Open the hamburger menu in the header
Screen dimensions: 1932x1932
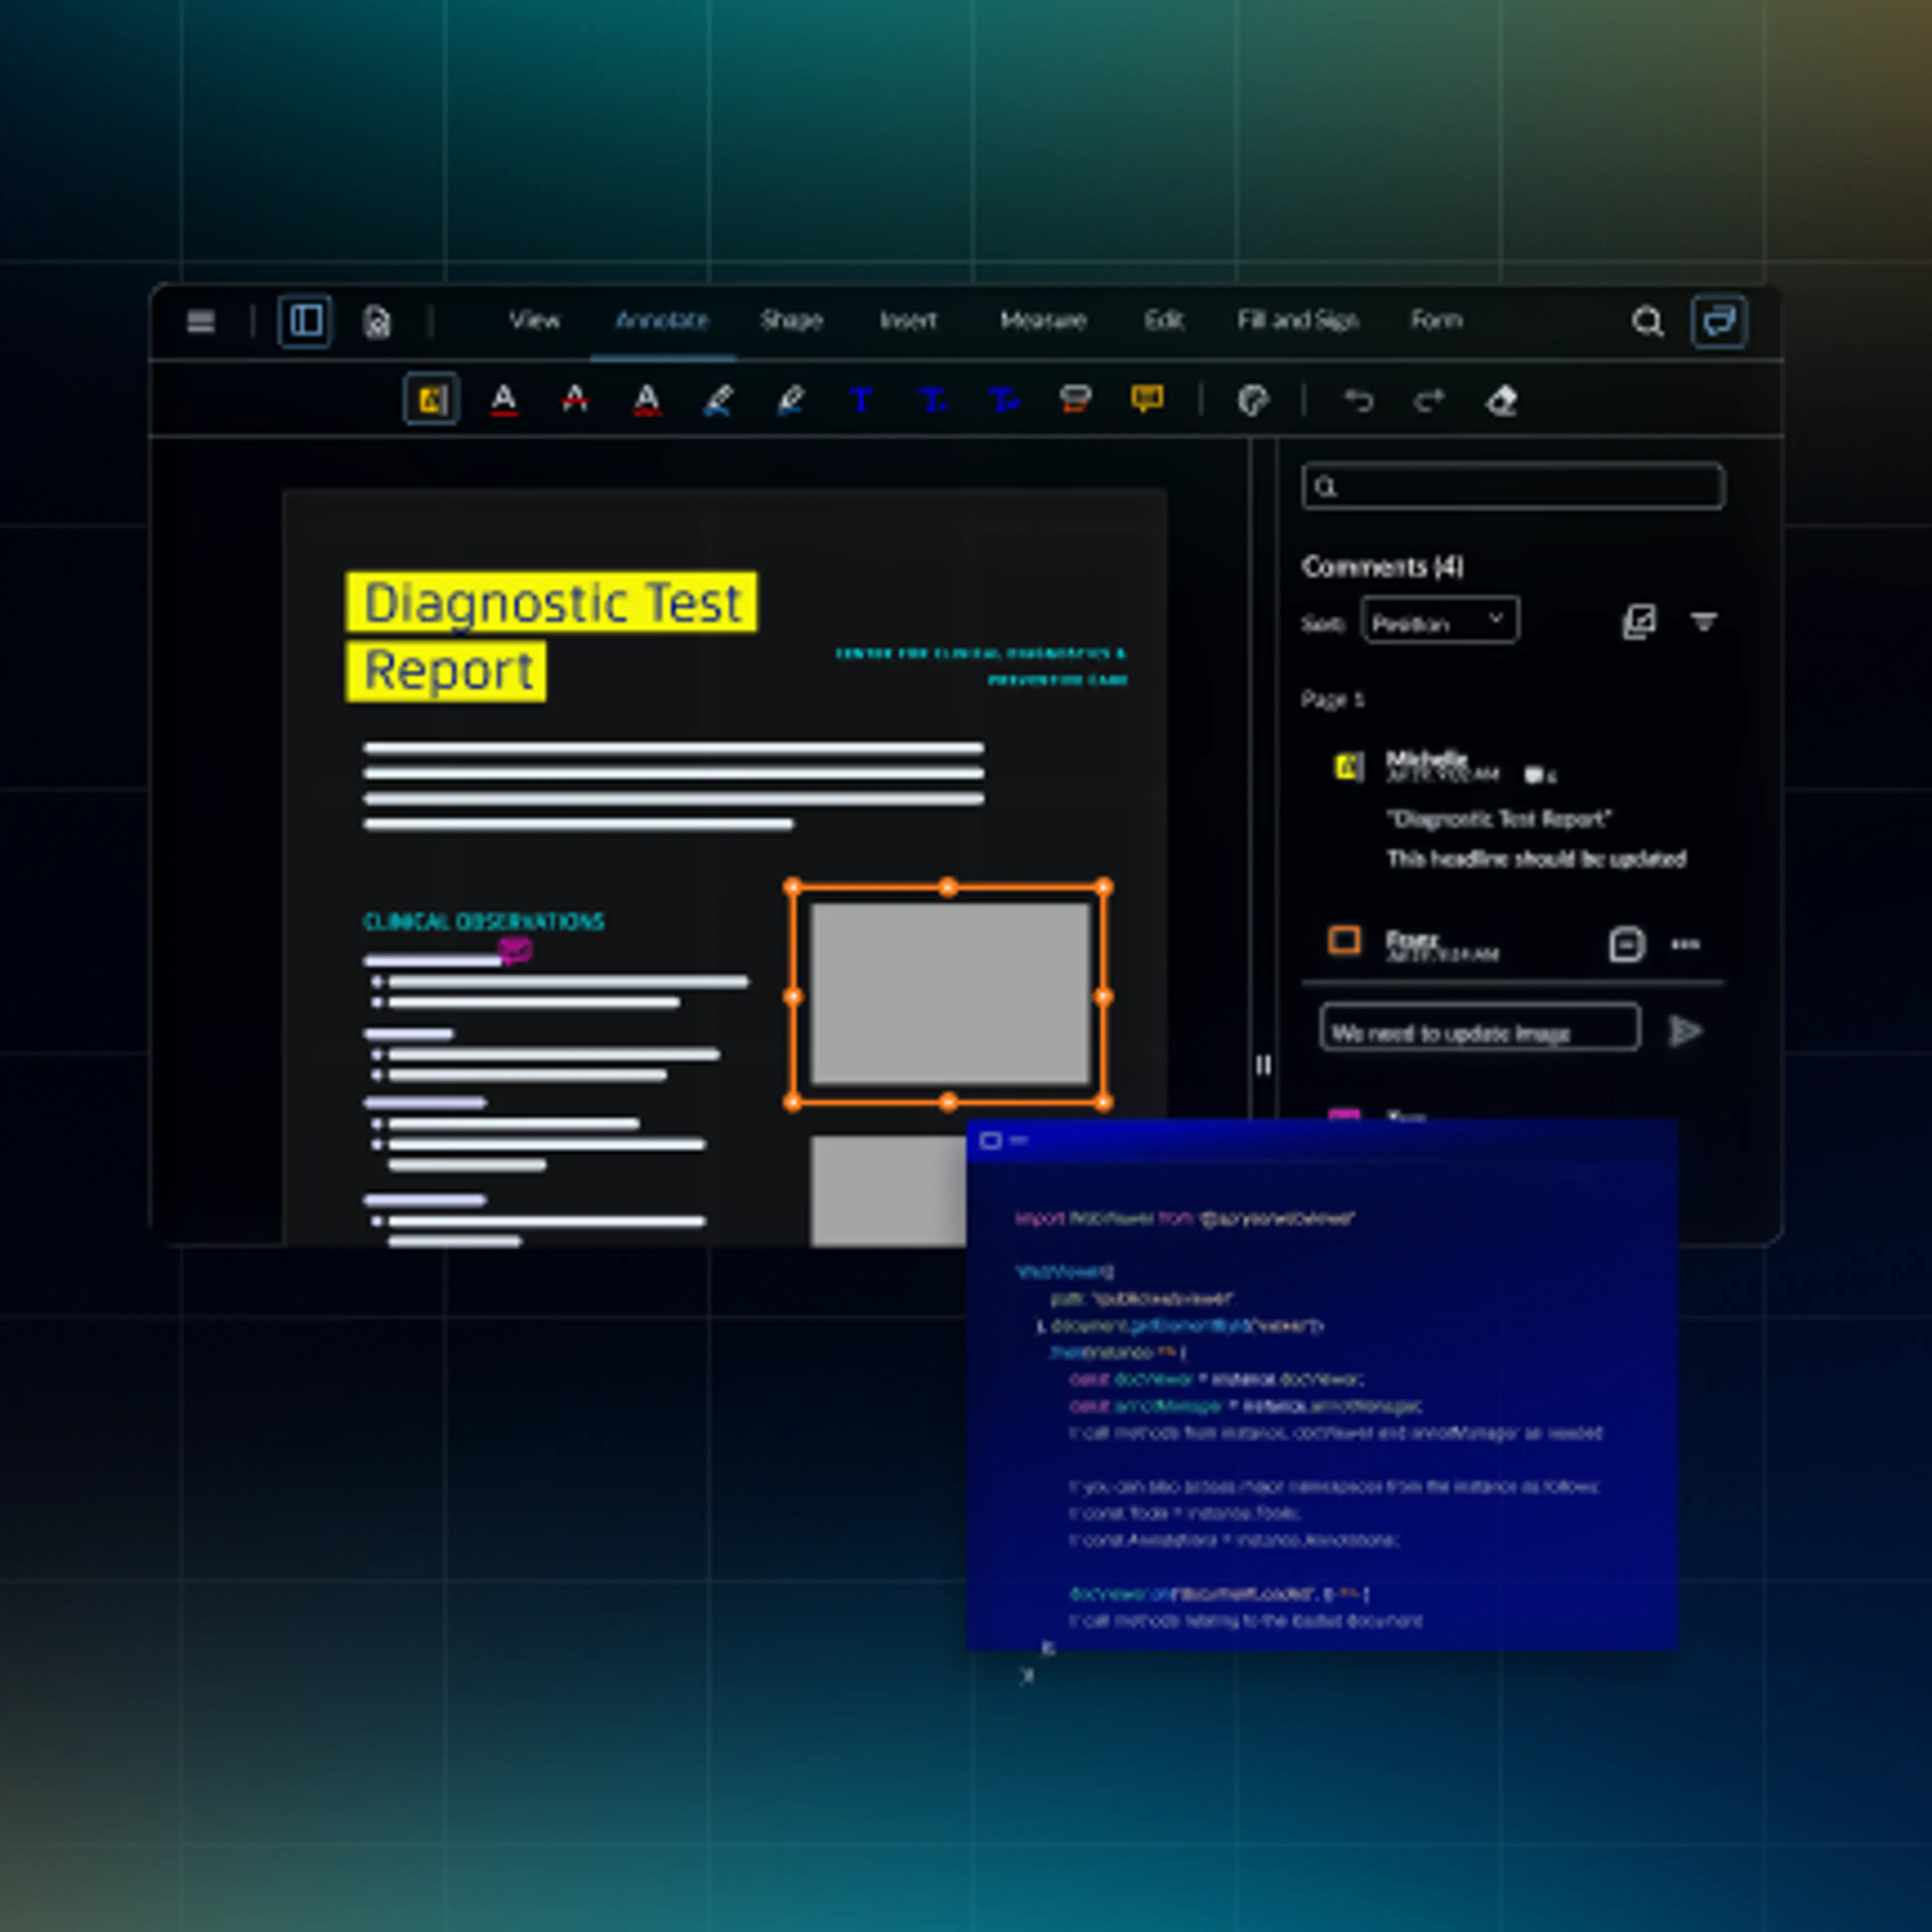point(201,322)
